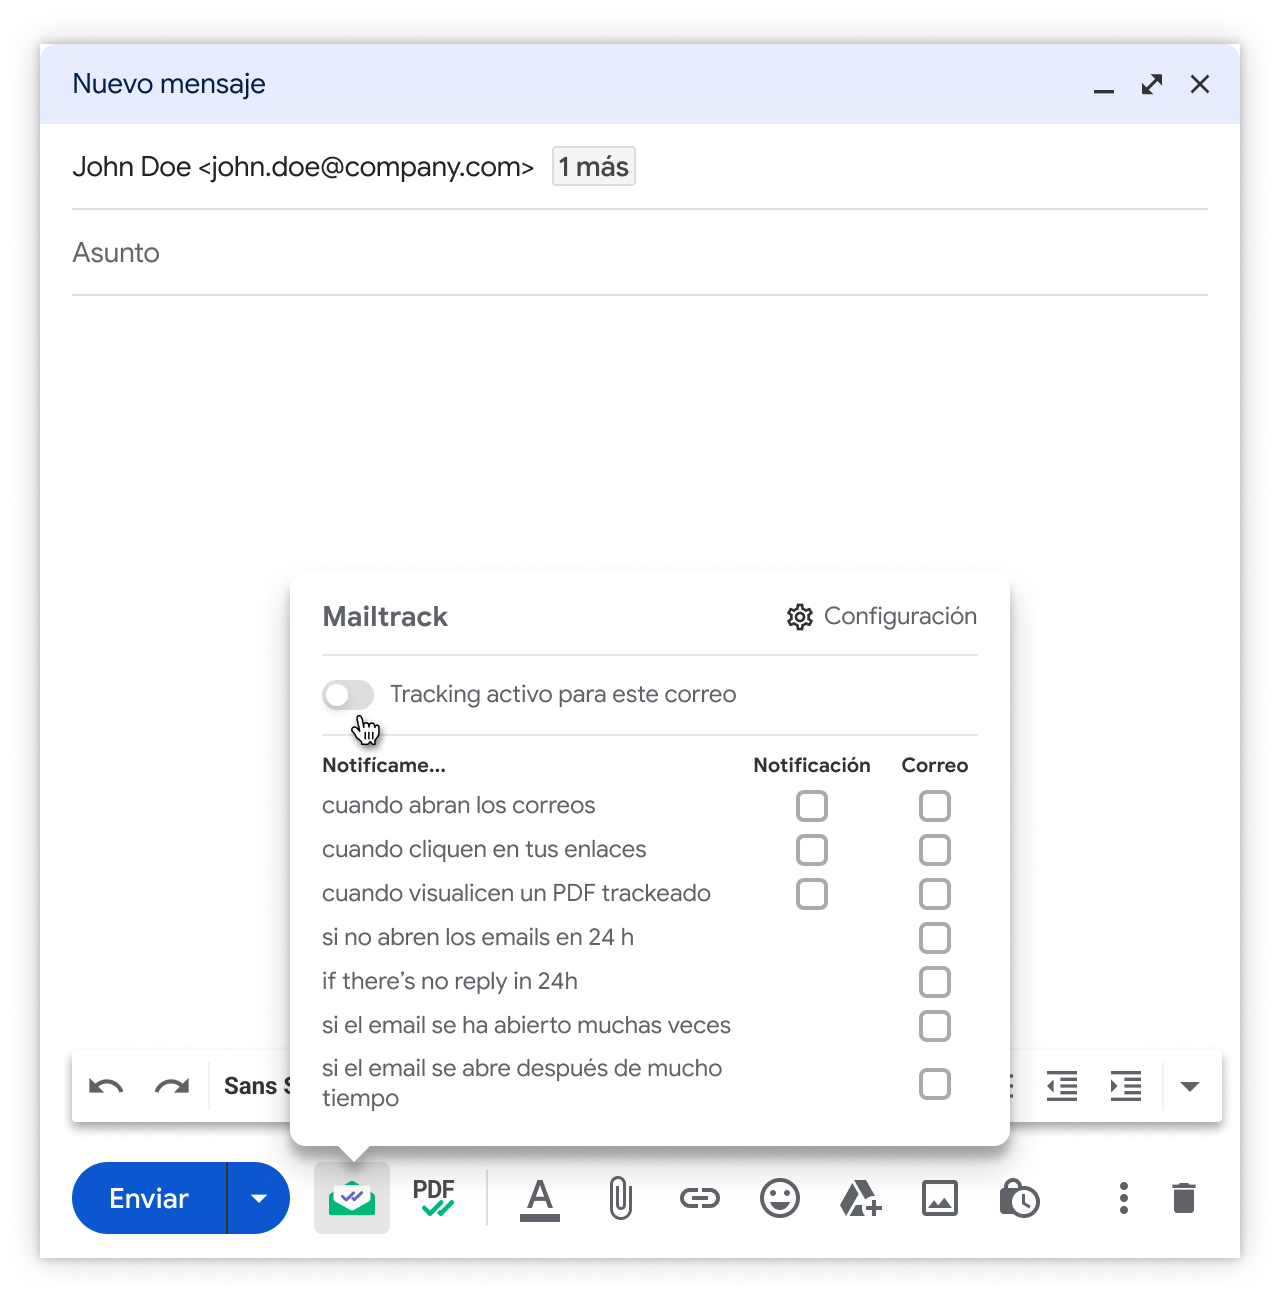
Task: Attach a file with paperclip icon
Action: click(x=620, y=1198)
